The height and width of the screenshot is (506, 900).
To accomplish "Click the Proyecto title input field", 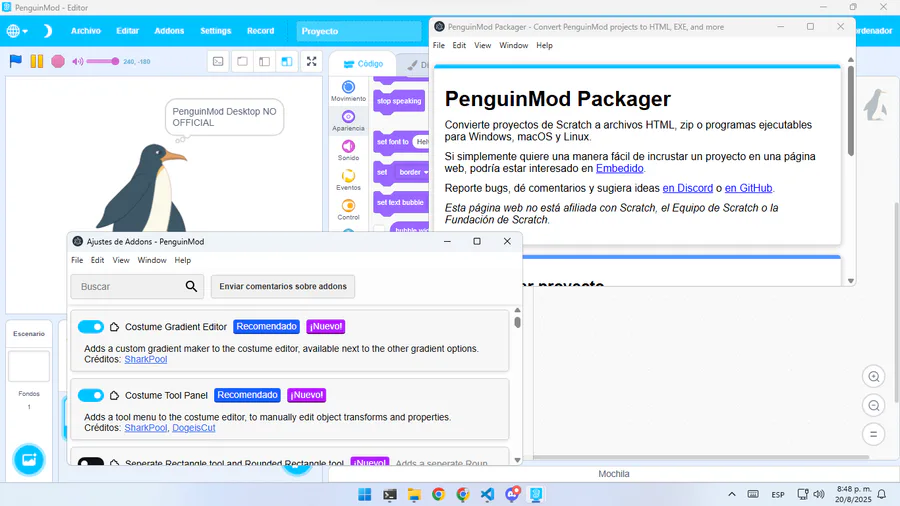I will point(359,31).
